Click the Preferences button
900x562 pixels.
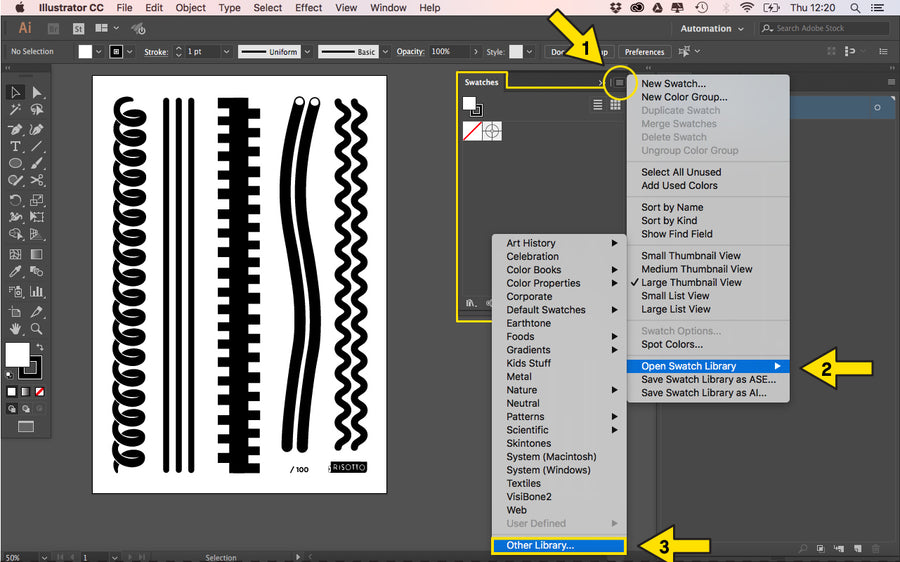(644, 52)
